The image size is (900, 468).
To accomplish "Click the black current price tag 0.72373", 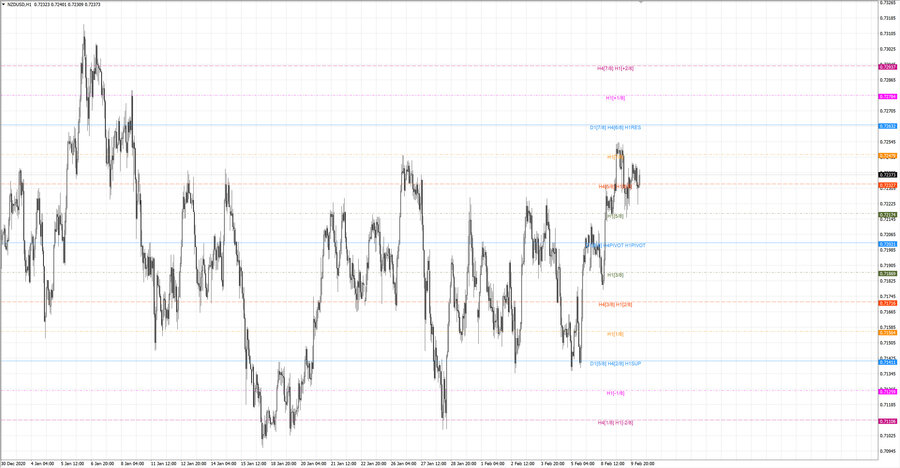I will click(888, 175).
